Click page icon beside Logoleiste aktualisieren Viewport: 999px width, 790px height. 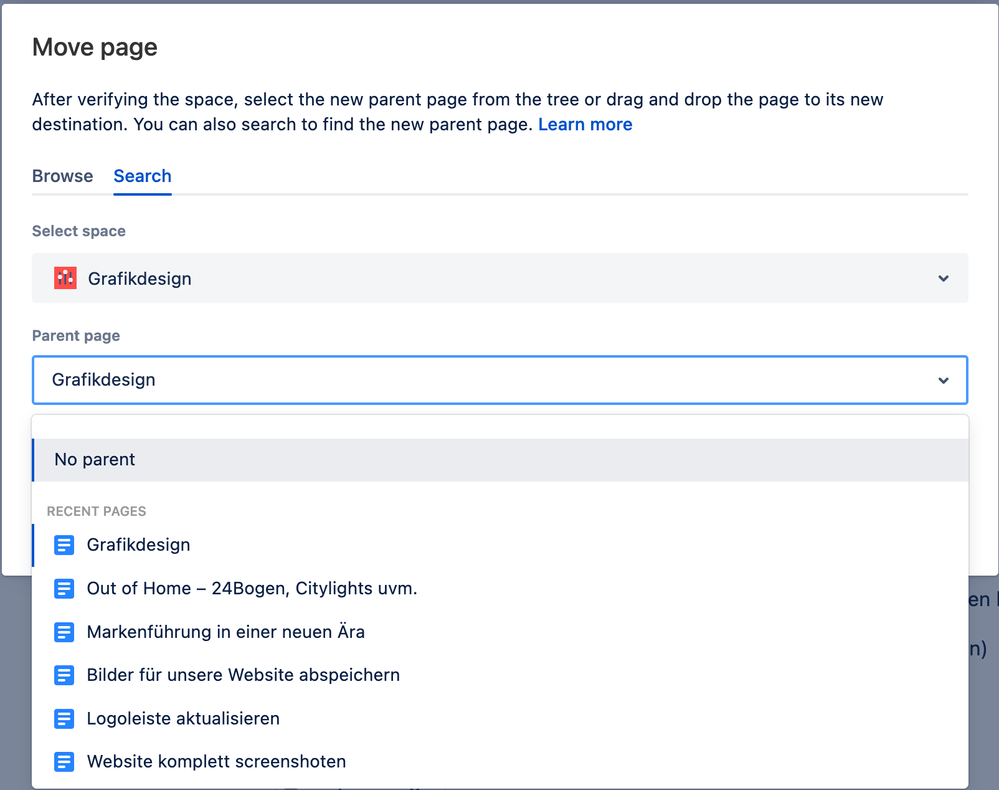[x=64, y=718]
